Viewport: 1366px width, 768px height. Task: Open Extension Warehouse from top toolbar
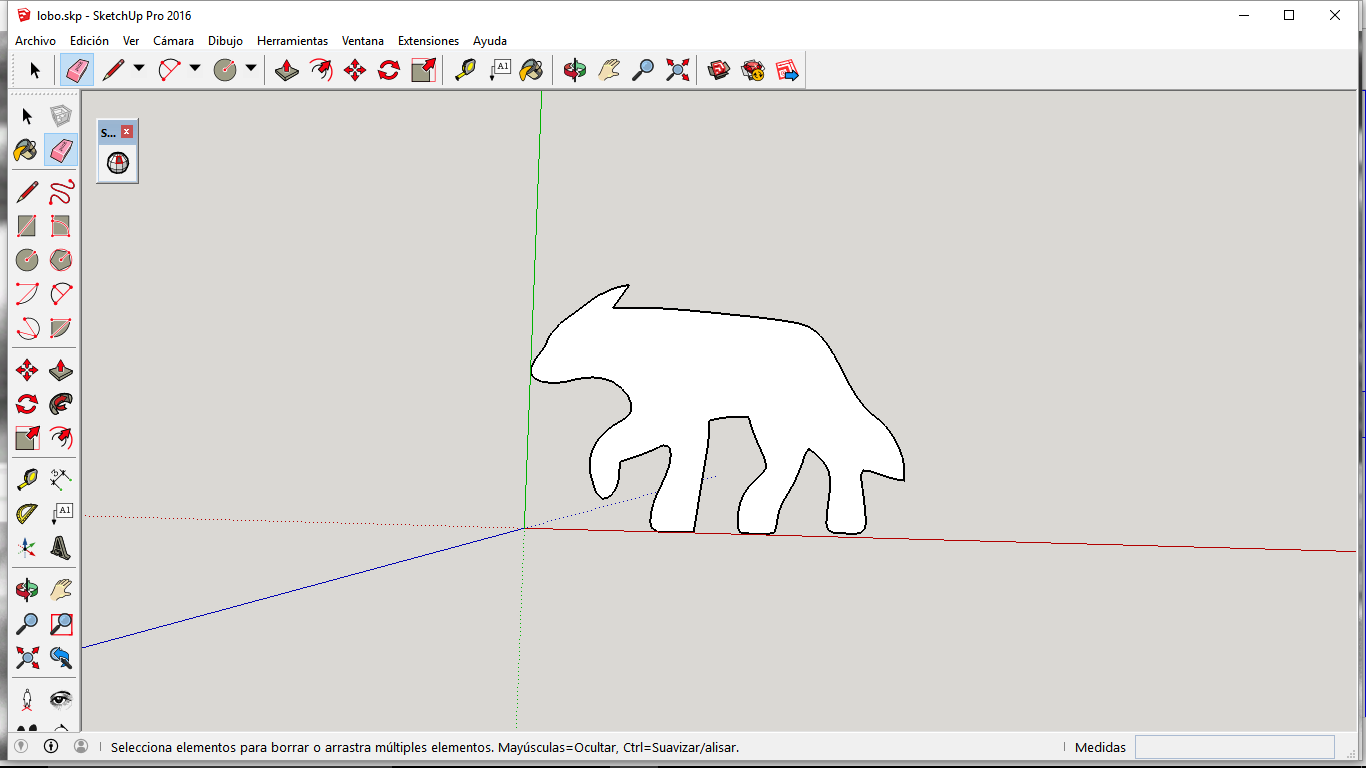click(x=753, y=70)
